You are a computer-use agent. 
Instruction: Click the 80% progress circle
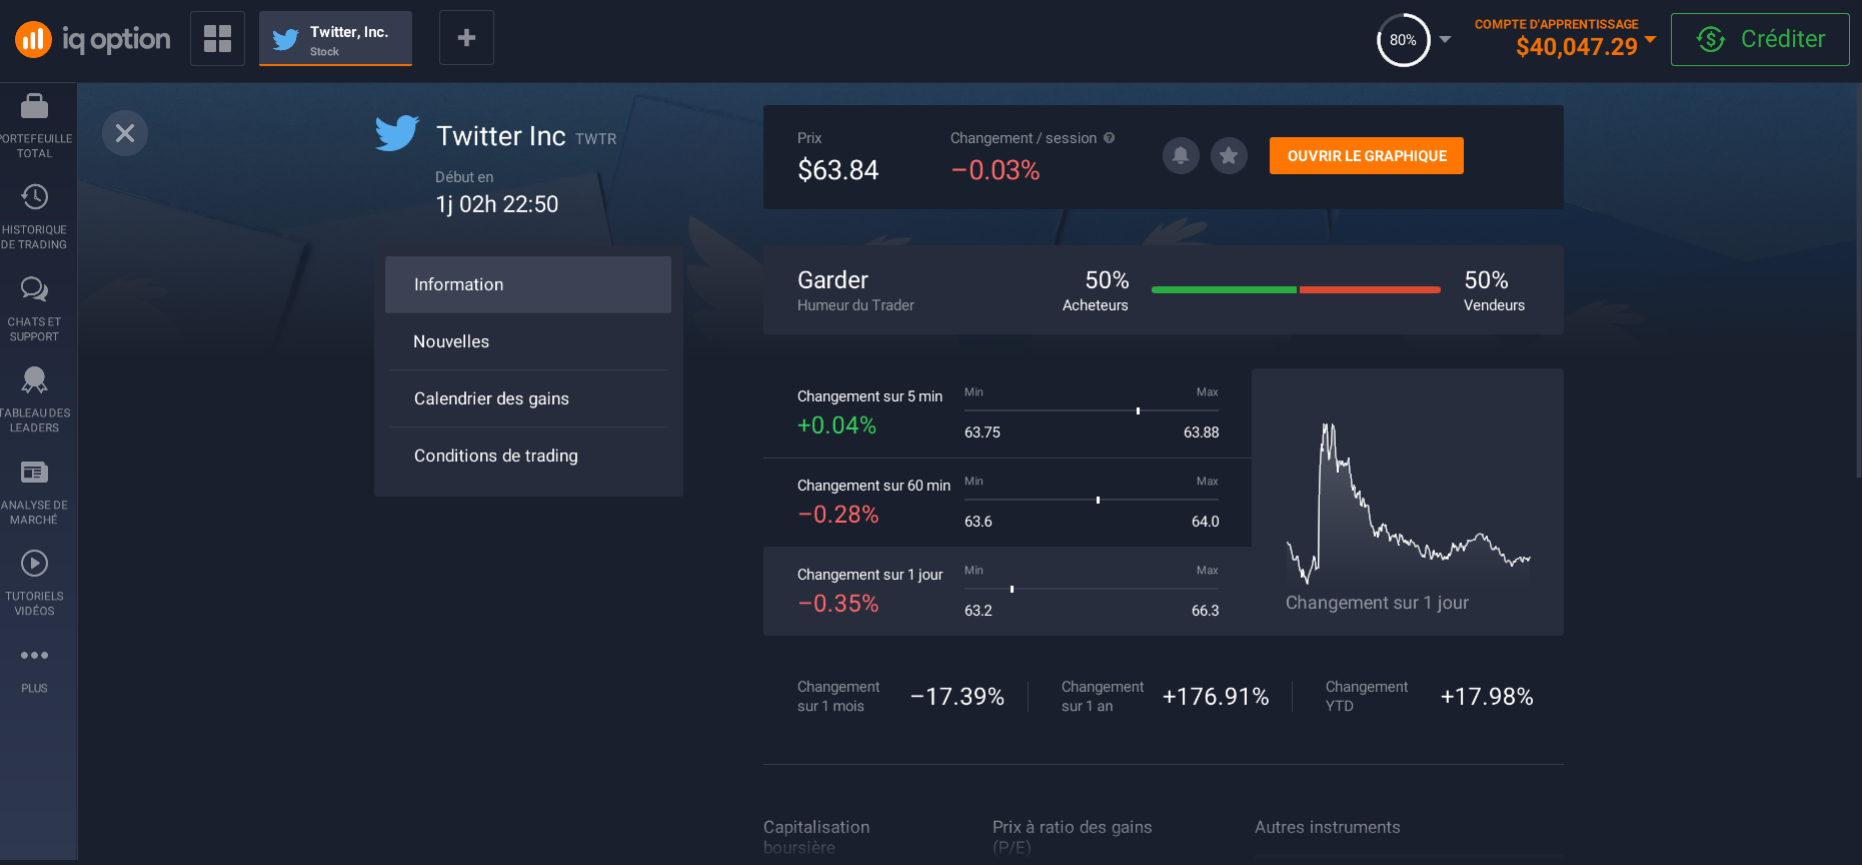(x=1403, y=40)
